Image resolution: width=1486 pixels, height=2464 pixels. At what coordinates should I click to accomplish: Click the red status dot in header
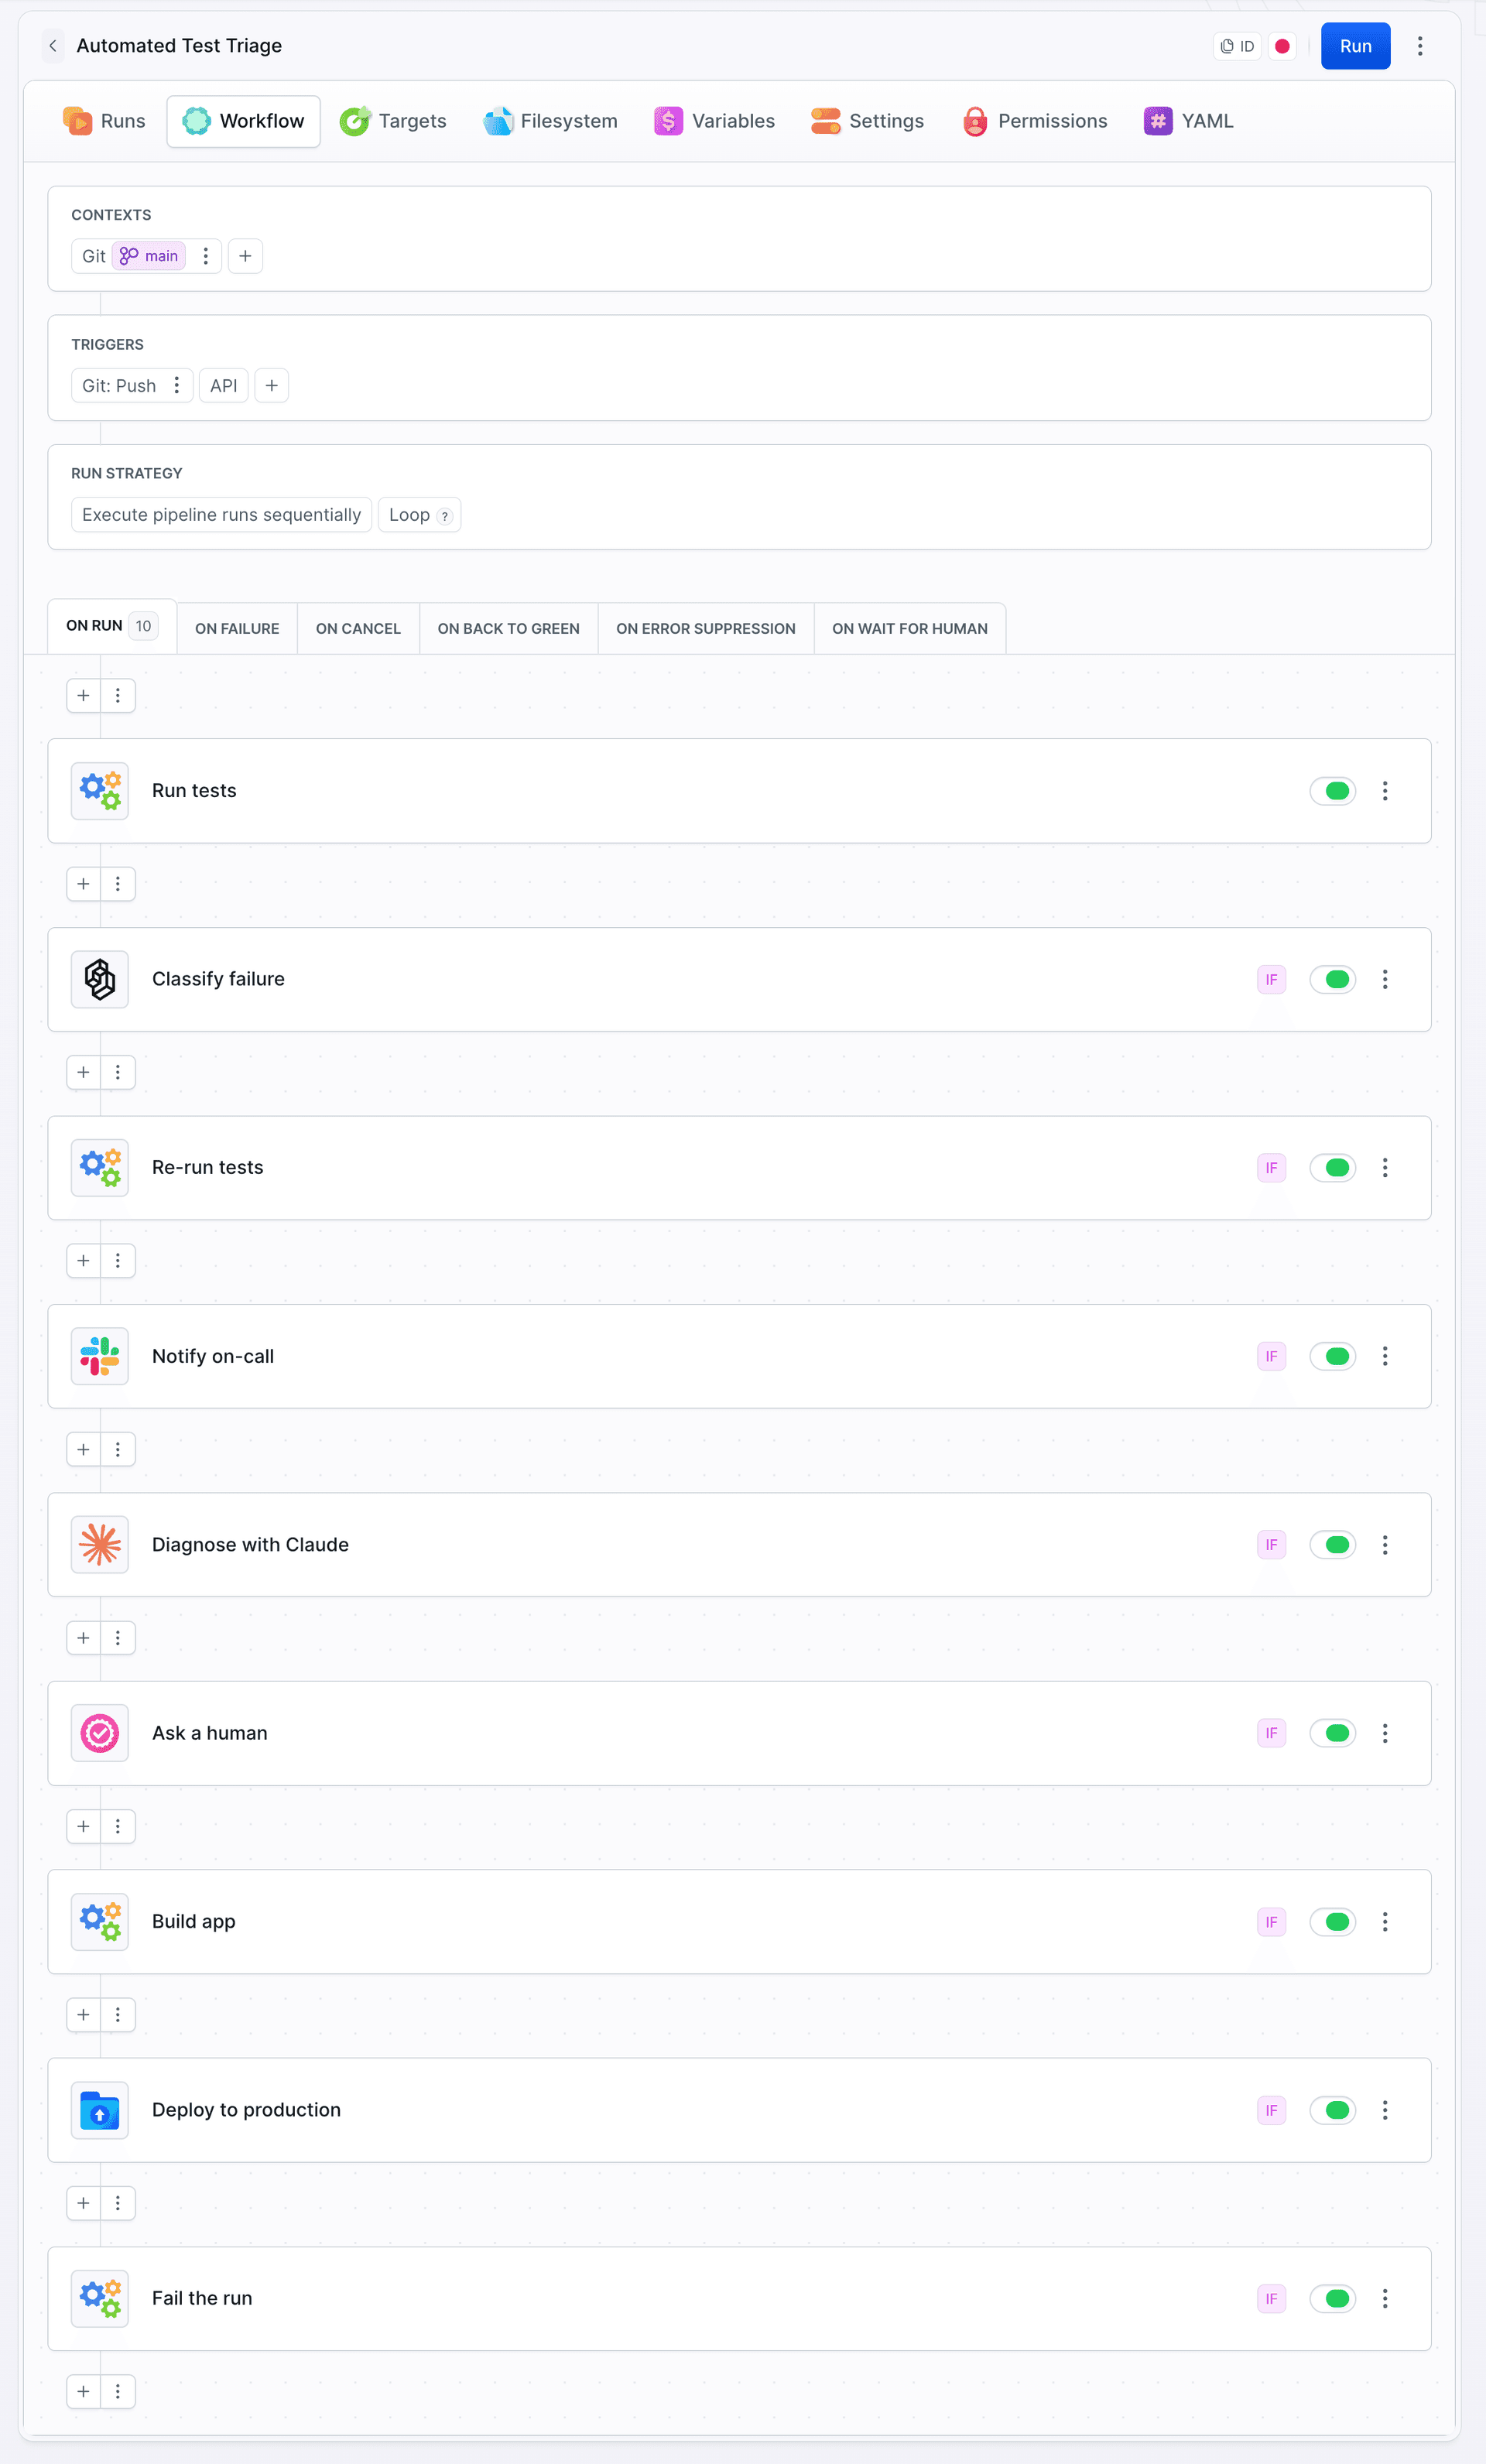1282,46
